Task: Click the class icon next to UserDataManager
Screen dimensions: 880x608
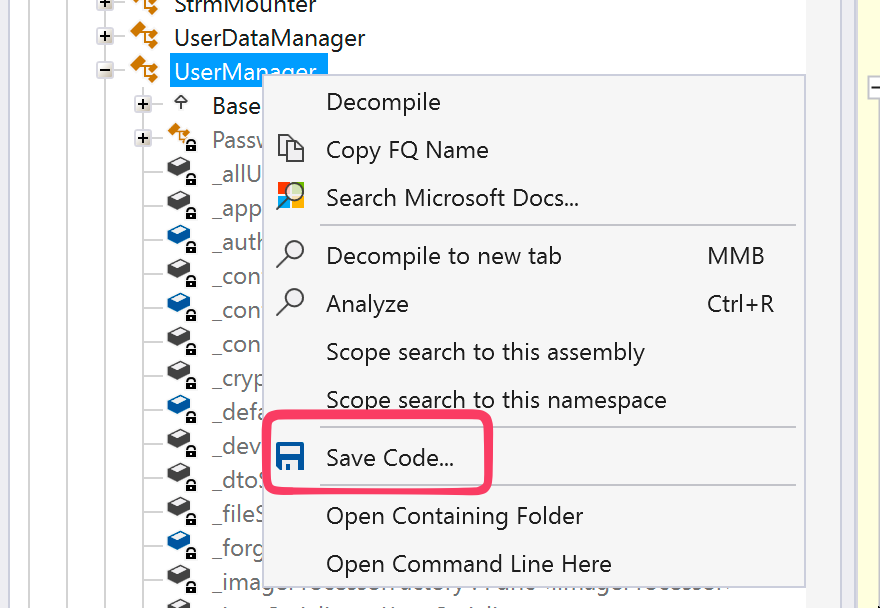Action: point(146,36)
